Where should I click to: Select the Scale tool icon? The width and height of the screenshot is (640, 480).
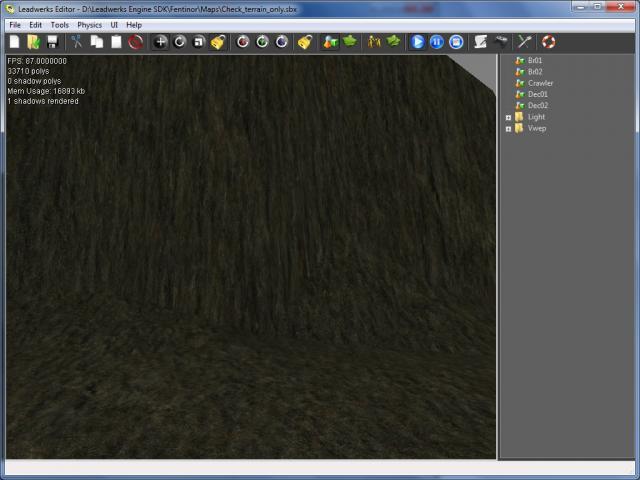pyautogui.click(x=199, y=42)
